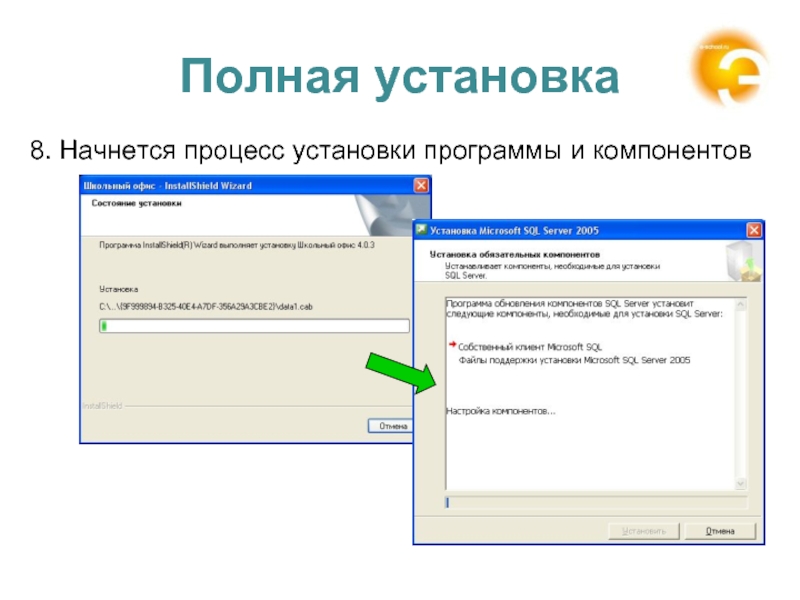Image resolution: width=800 pixels, height=600 pixels.
Task: Click the Полная установка slide title
Action: tap(399, 77)
